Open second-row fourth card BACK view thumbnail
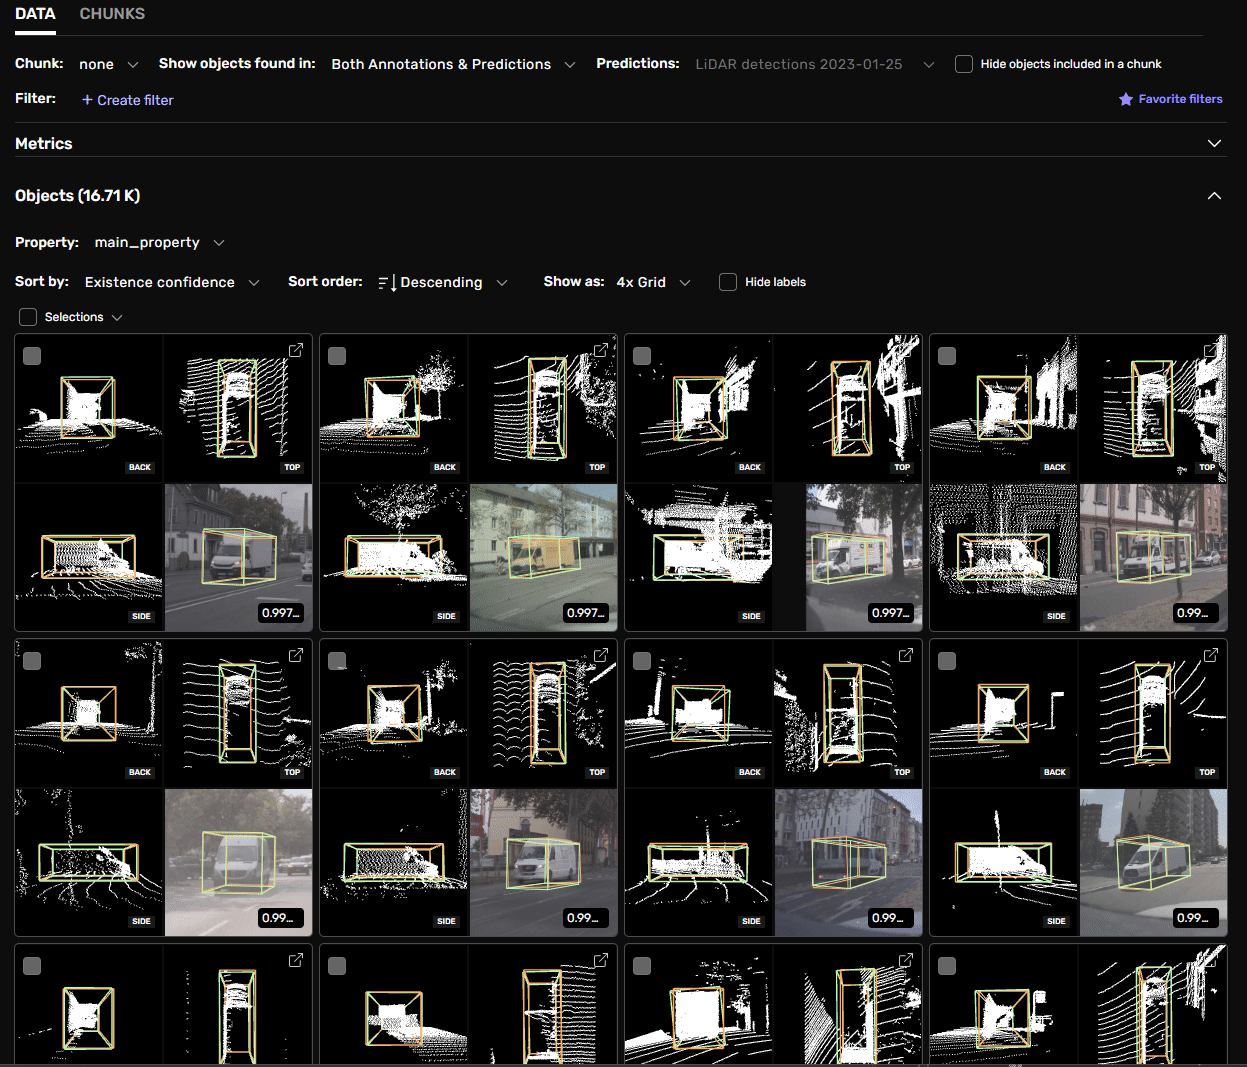 (x=1004, y=713)
